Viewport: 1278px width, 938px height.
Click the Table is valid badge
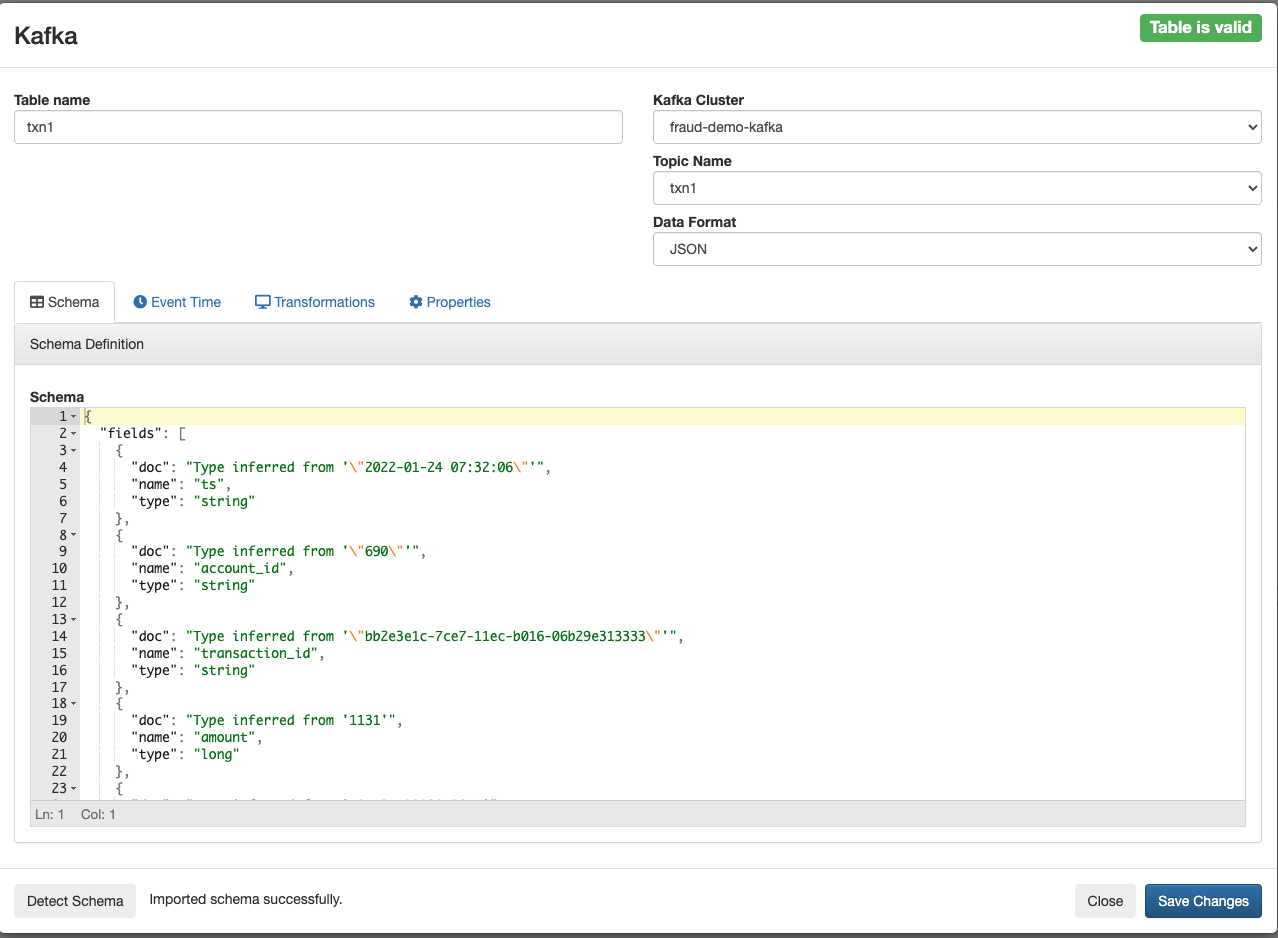pos(1200,28)
